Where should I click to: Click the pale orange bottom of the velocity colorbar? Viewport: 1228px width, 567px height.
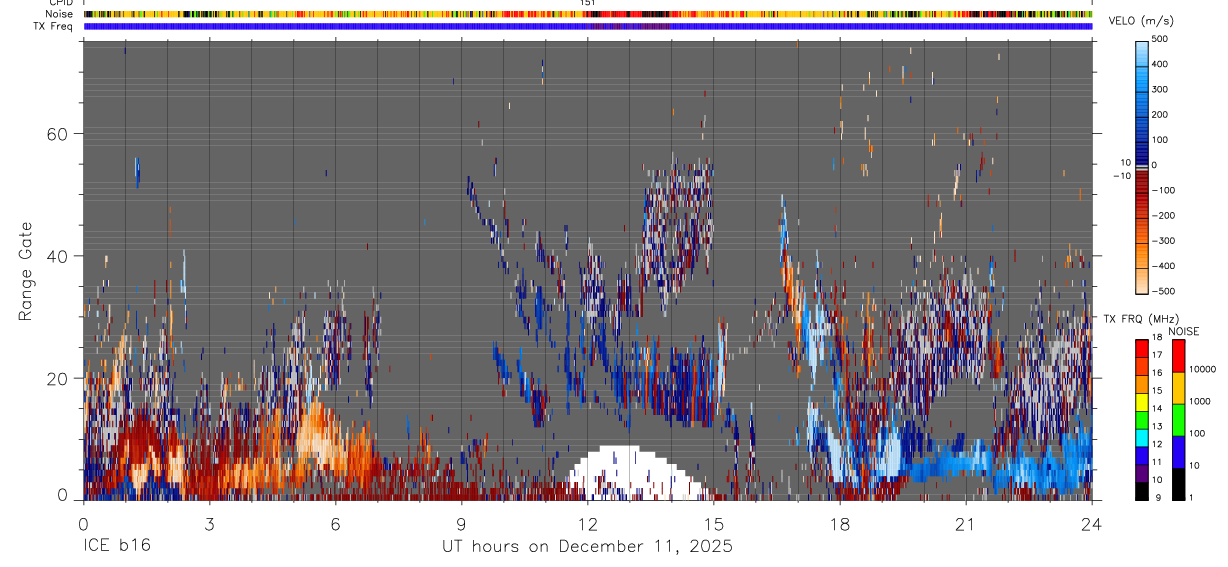click(x=1142, y=279)
